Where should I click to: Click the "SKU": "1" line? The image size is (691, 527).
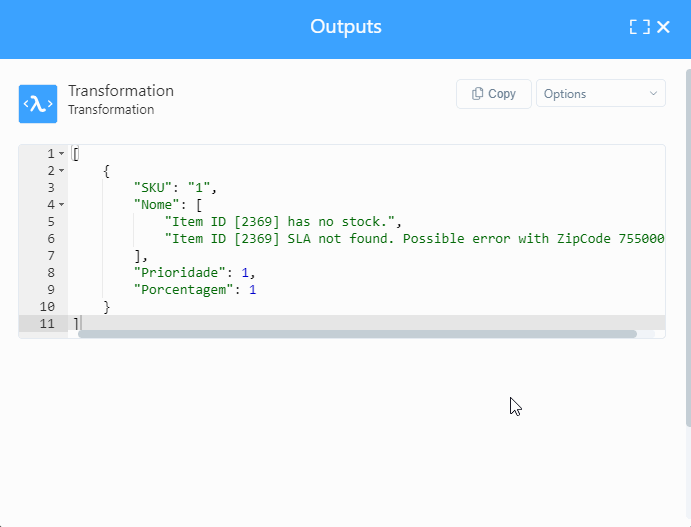coord(175,188)
